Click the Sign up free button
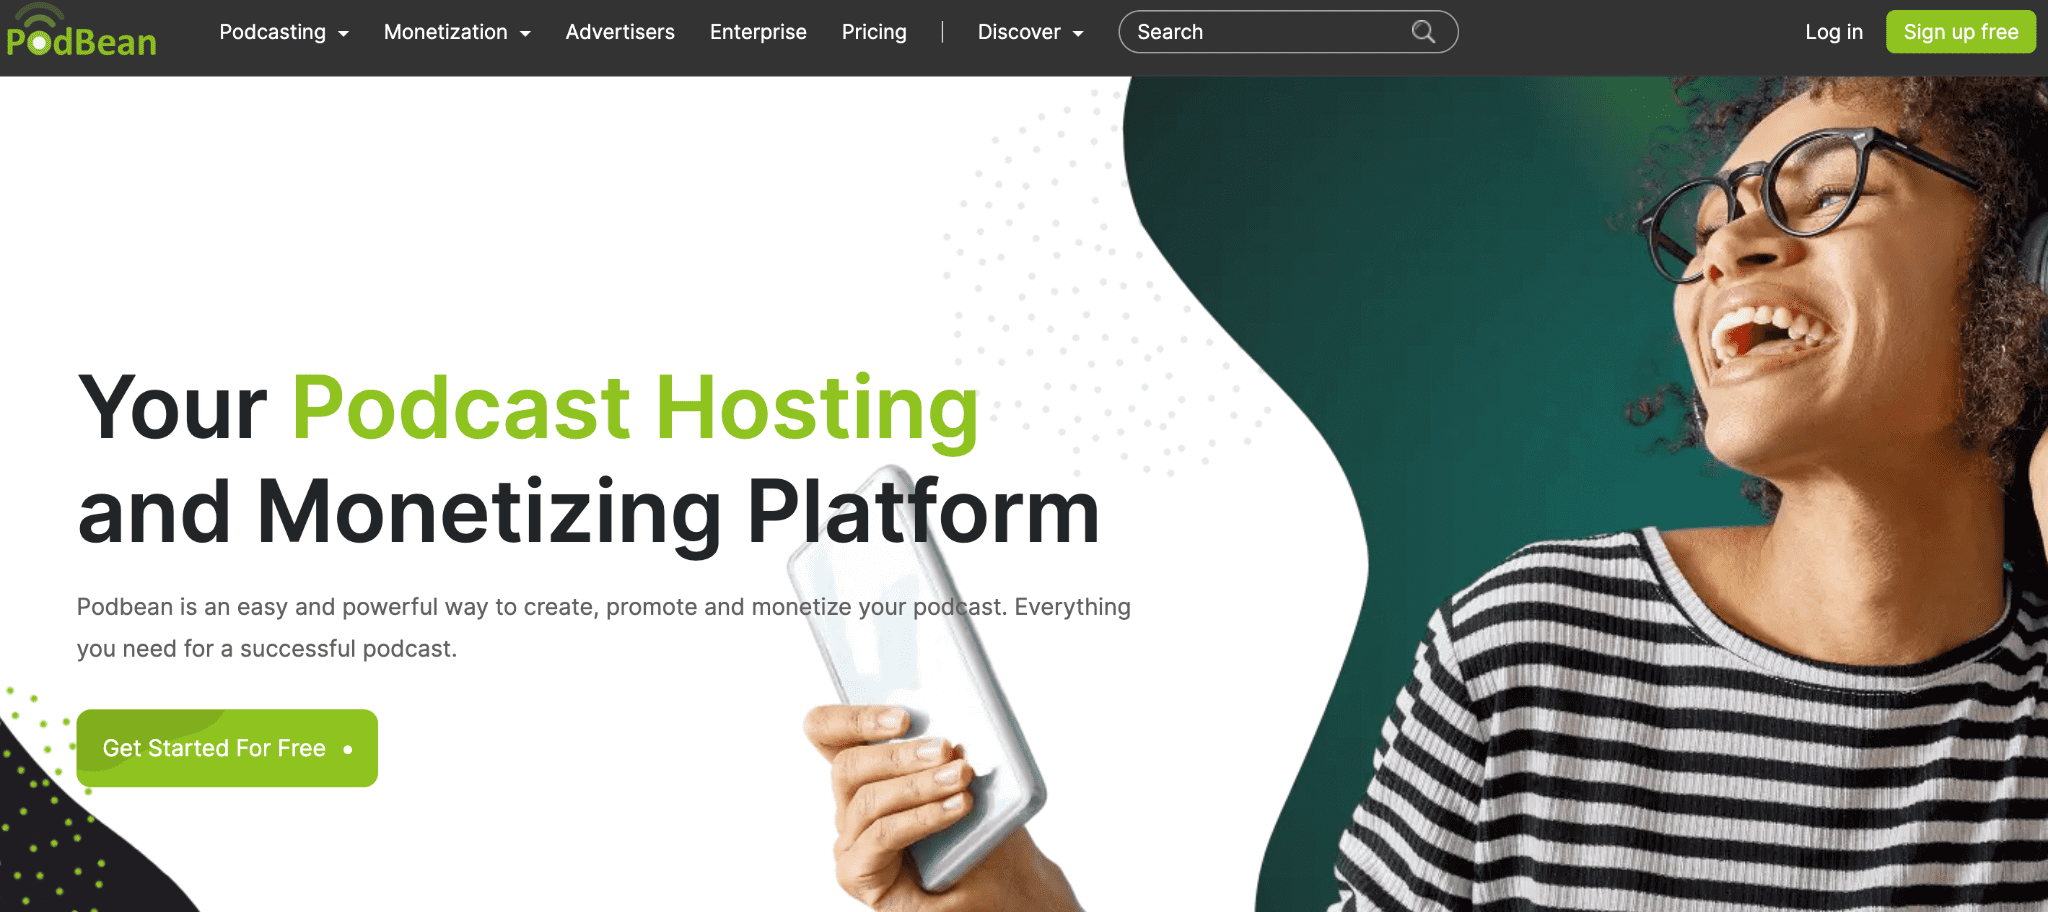This screenshot has height=912, width=2048. click(x=1961, y=32)
